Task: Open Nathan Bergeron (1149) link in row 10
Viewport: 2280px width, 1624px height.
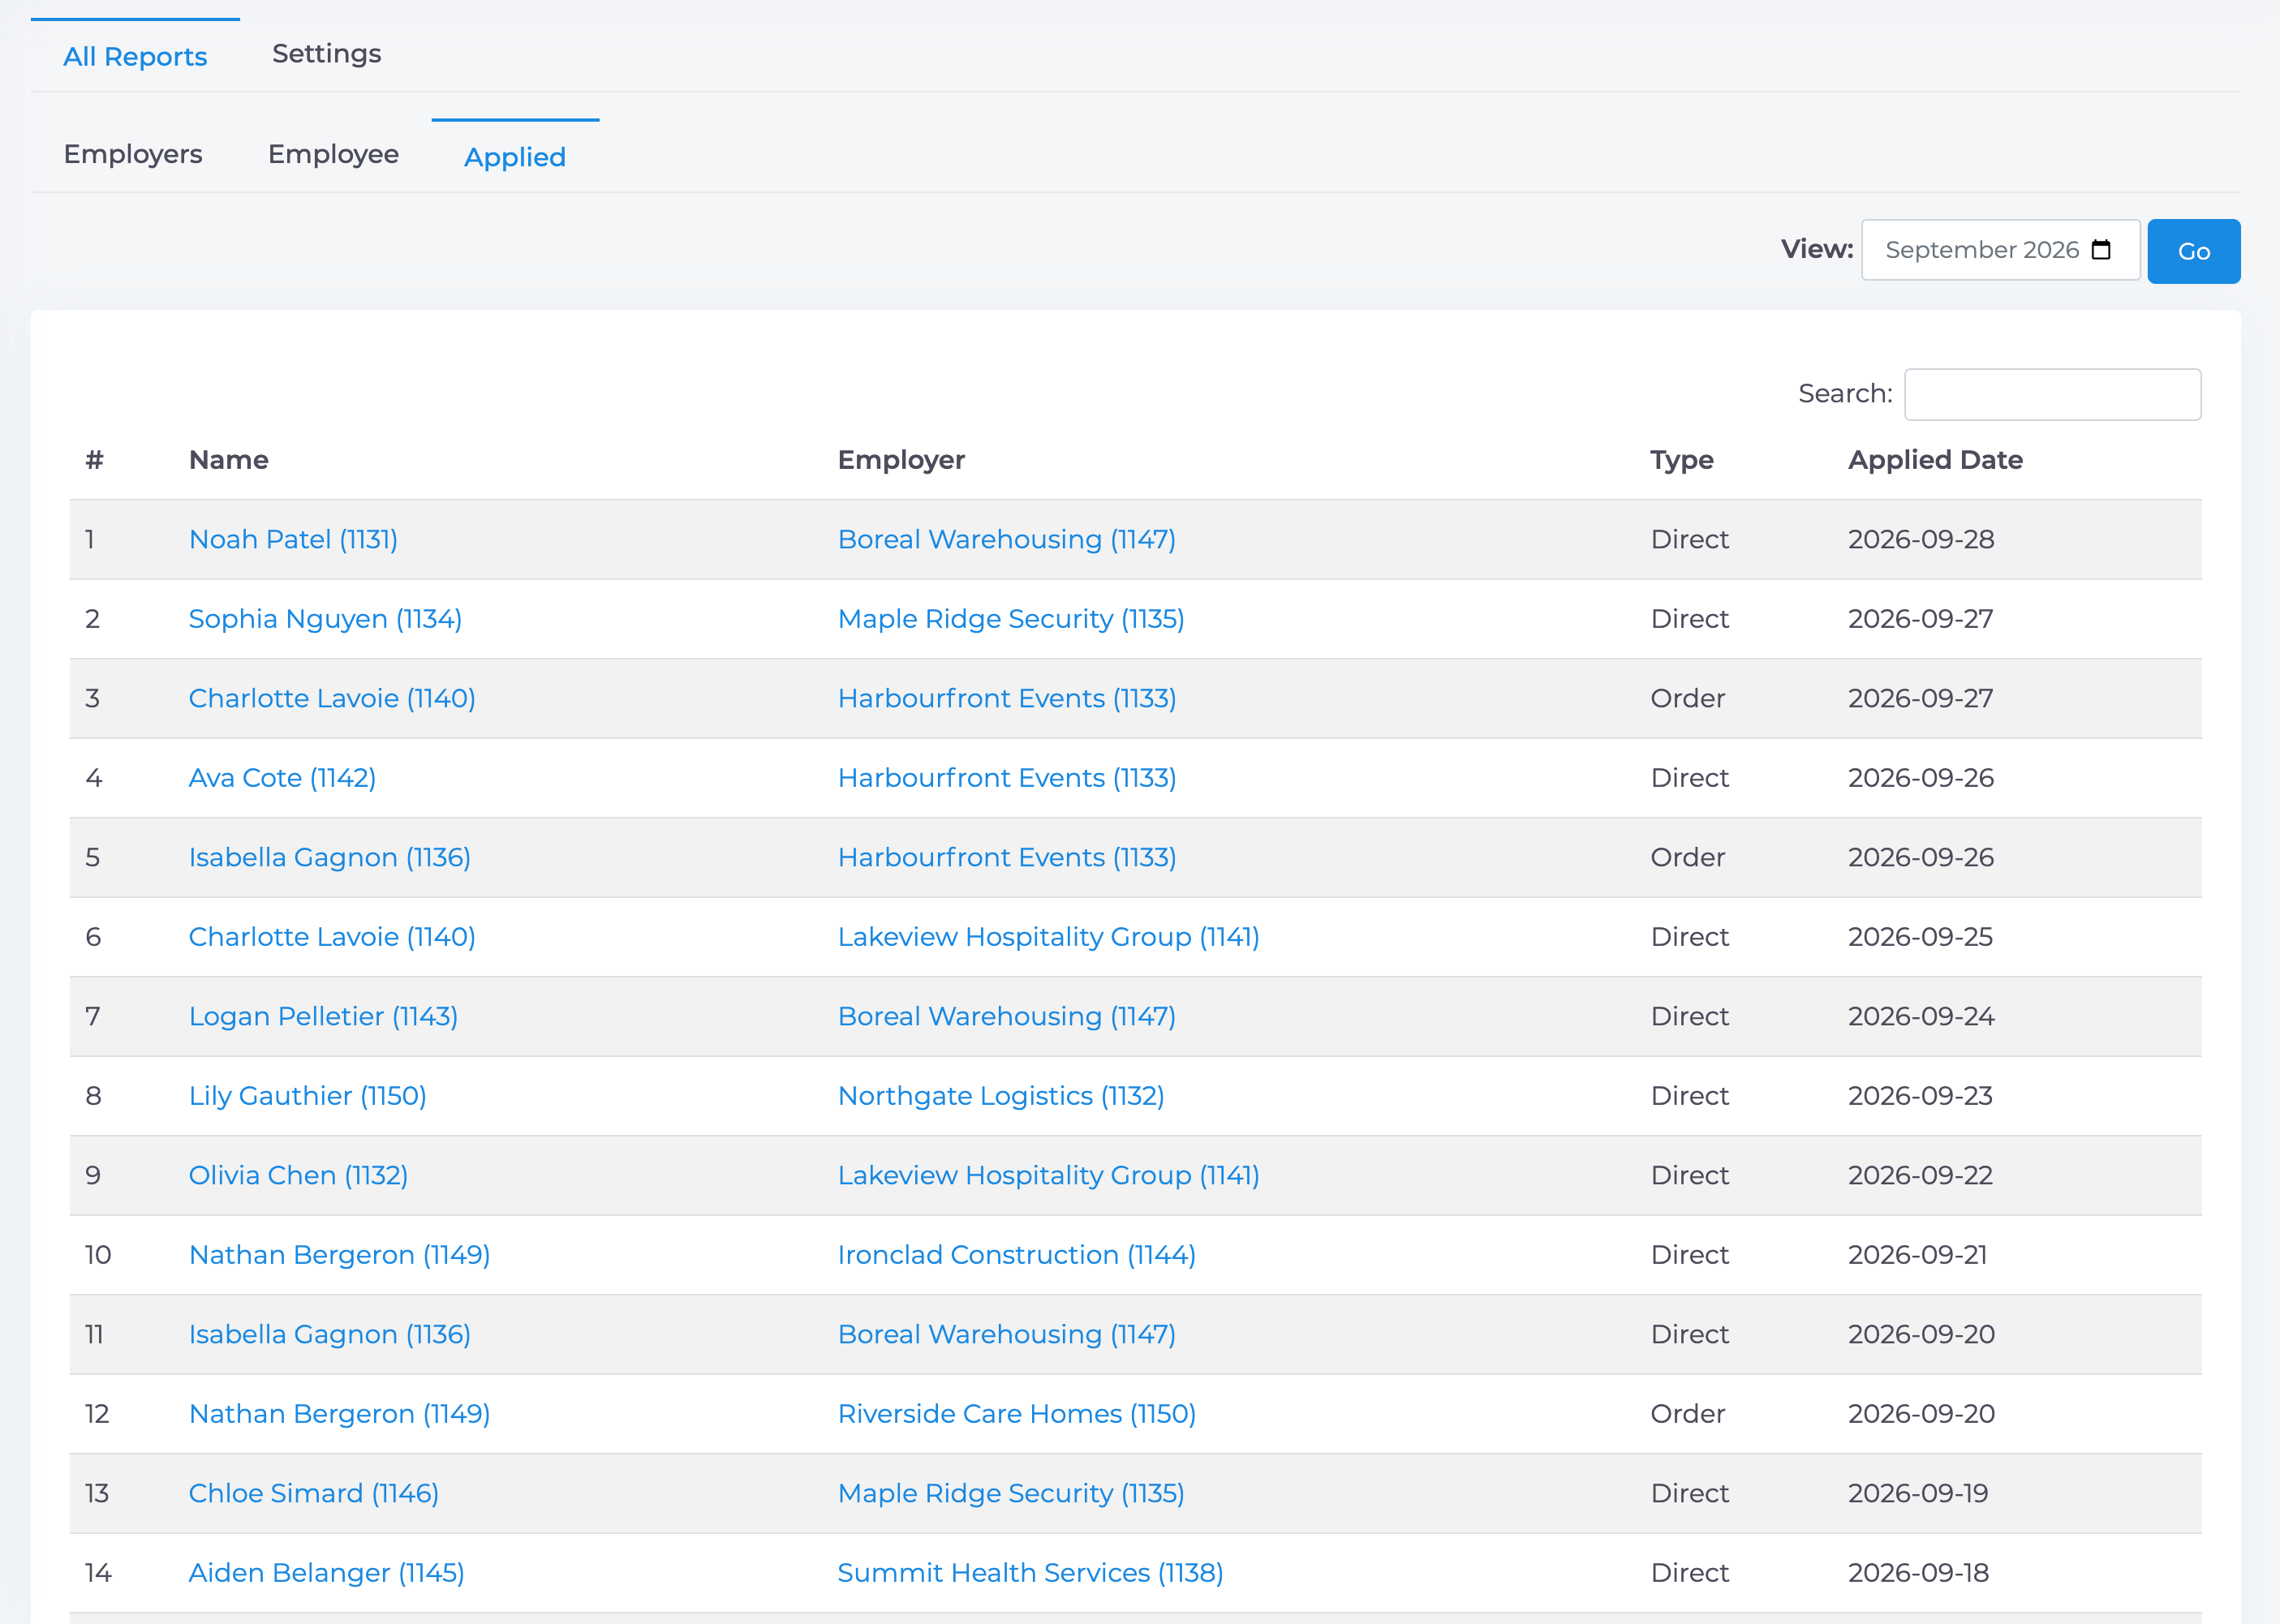Action: coord(339,1255)
